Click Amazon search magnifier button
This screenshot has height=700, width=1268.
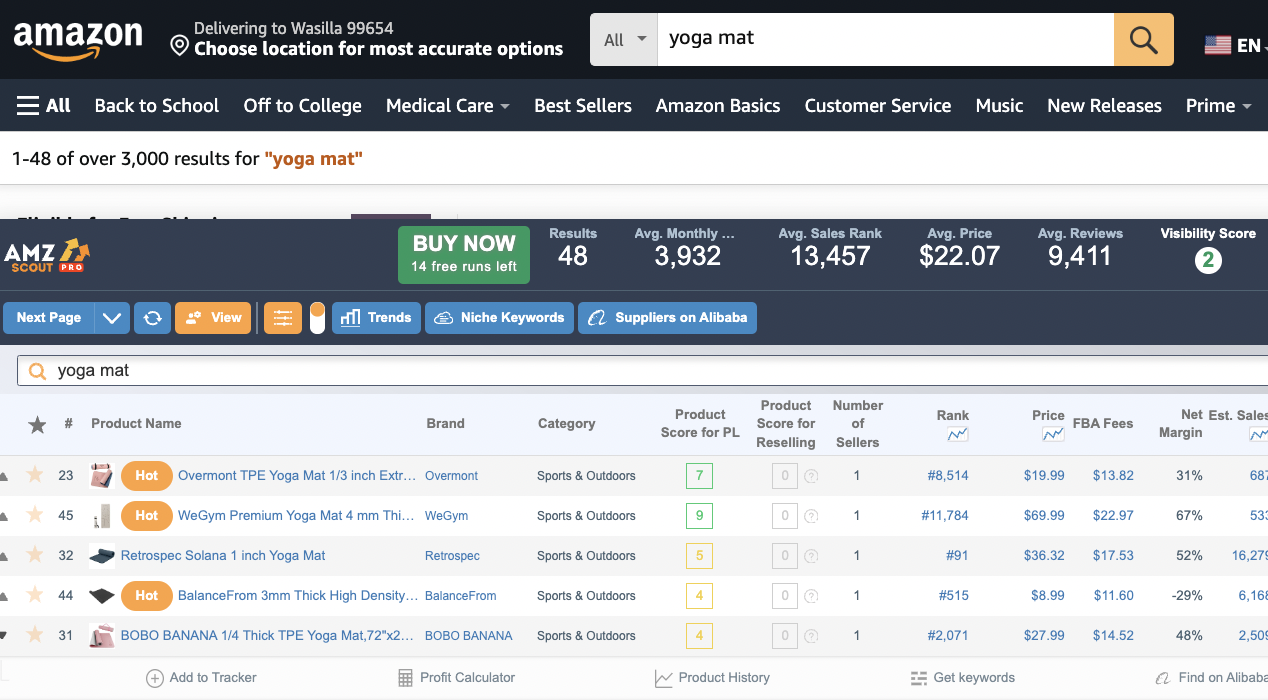[x=1143, y=40]
